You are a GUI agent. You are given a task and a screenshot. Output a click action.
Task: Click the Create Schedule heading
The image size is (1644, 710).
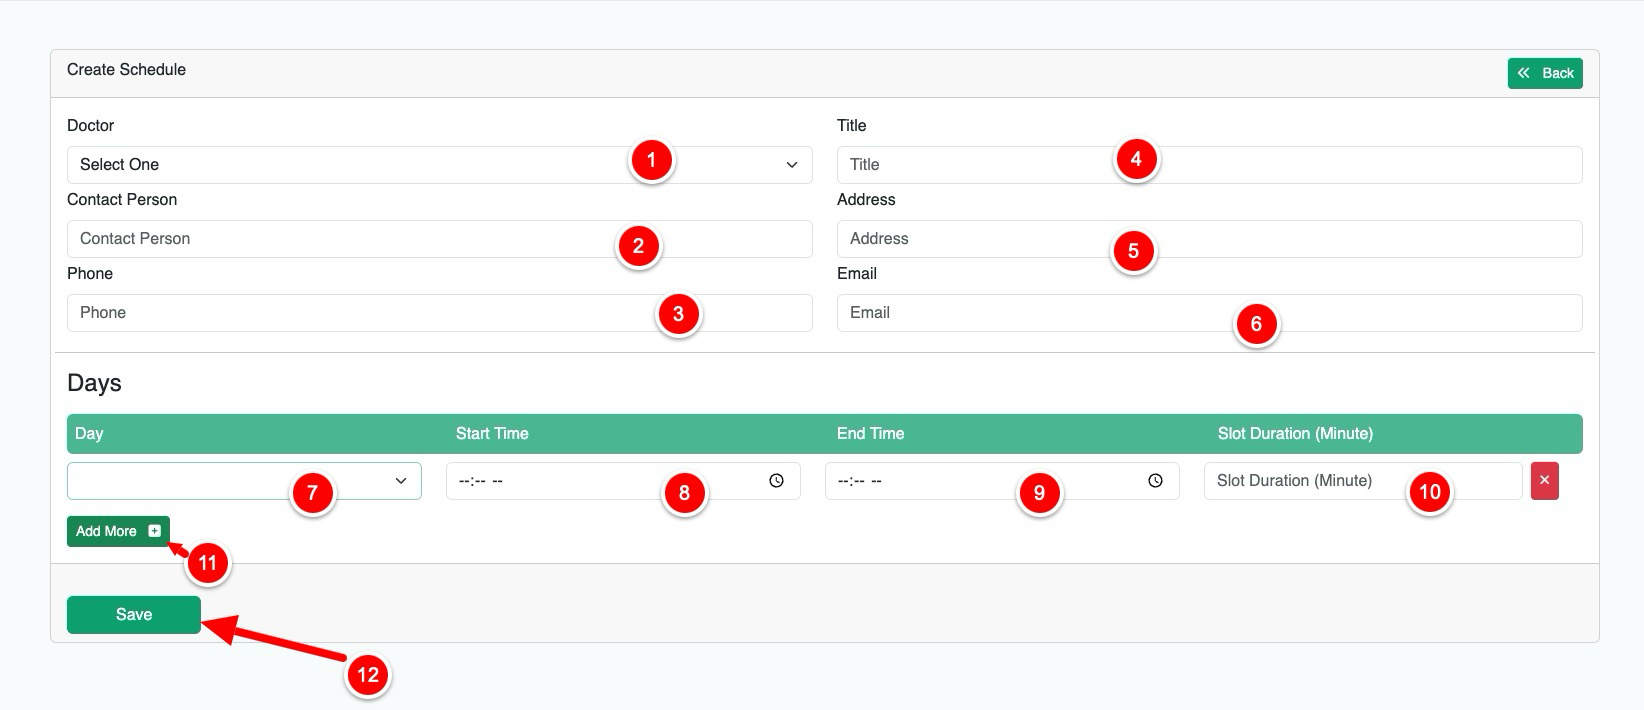point(126,70)
